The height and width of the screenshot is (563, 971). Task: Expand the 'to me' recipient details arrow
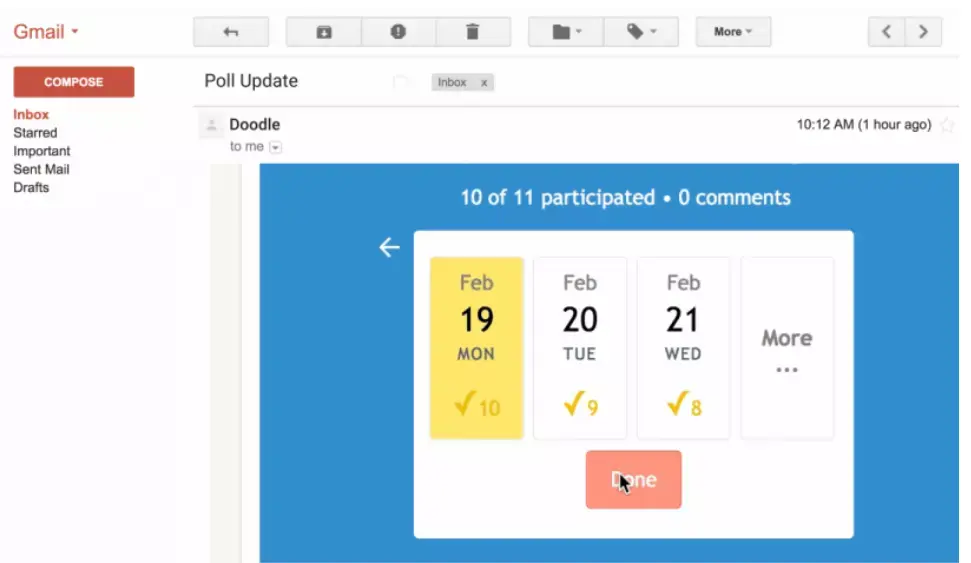pos(276,147)
